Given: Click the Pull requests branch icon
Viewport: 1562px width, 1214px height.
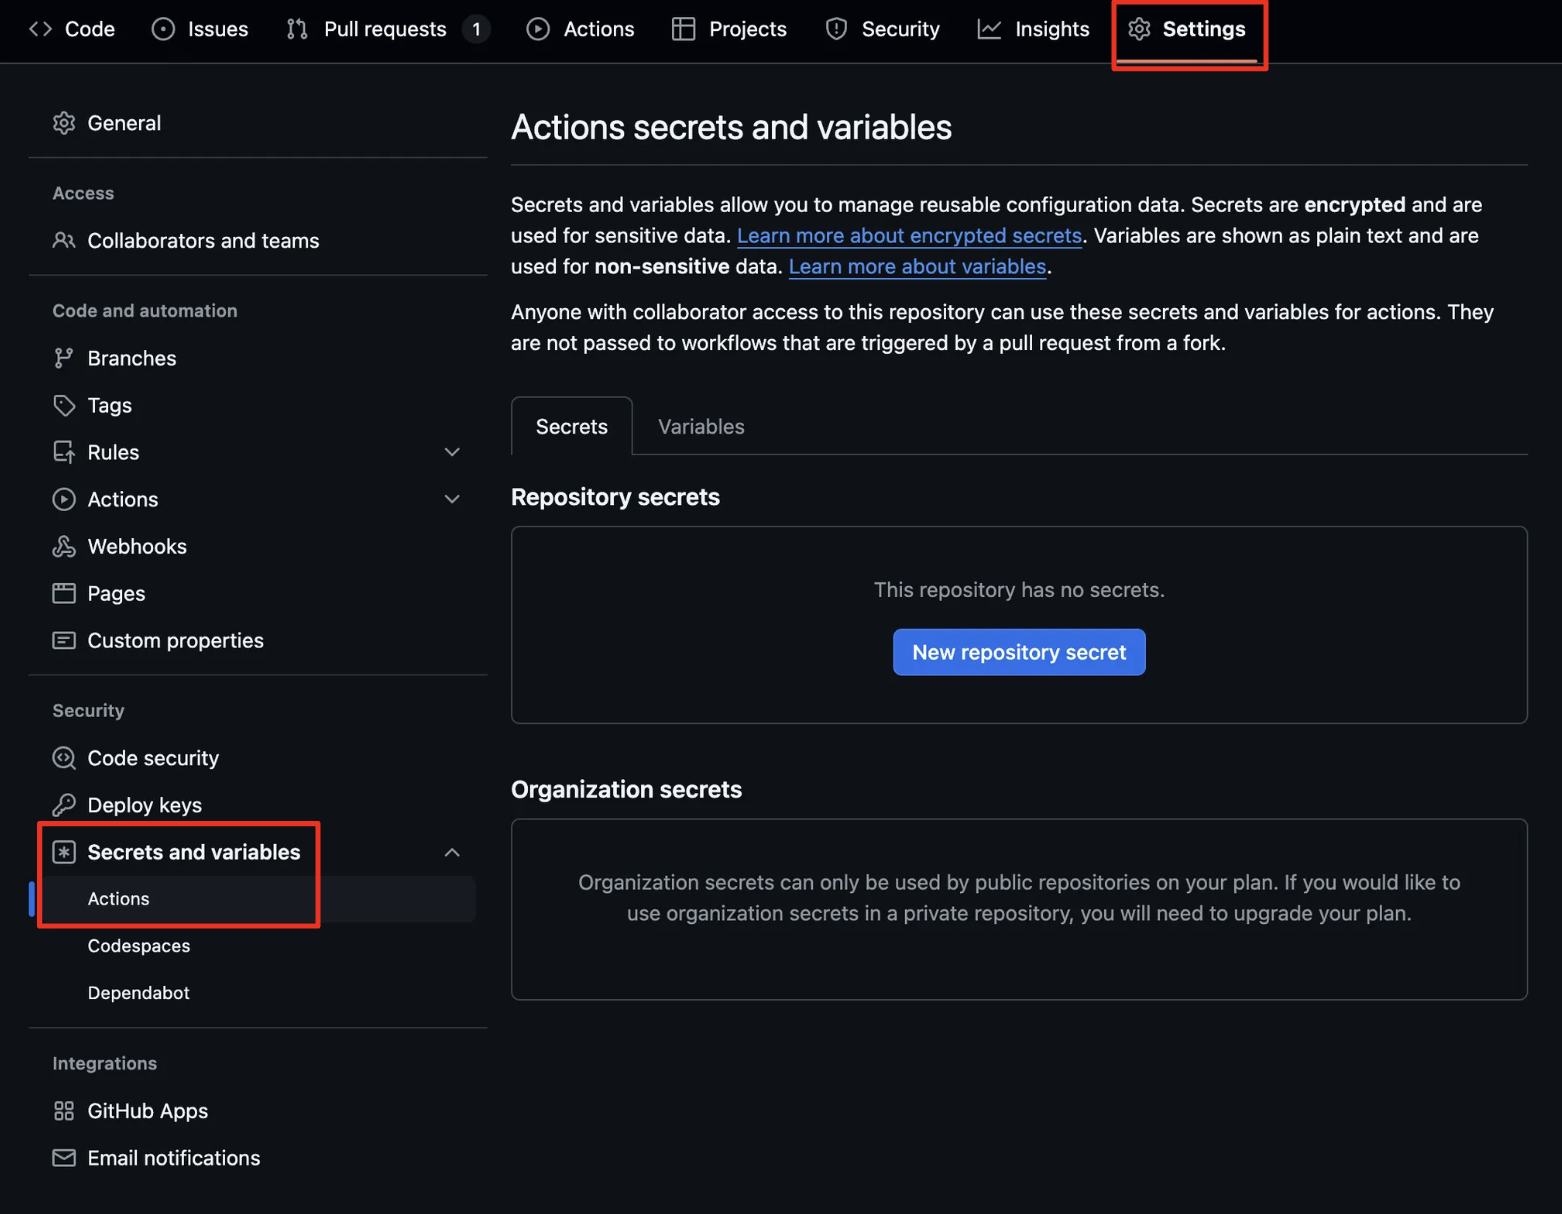Looking at the screenshot, I should pyautogui.click(x=297, y=29).
